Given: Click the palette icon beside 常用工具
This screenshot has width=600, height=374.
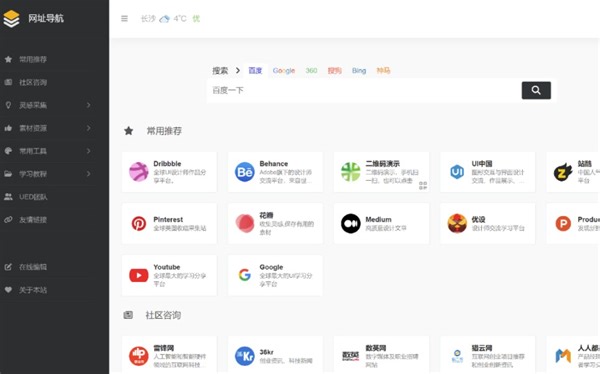Looking at the screenshot, I should (8, 151).
